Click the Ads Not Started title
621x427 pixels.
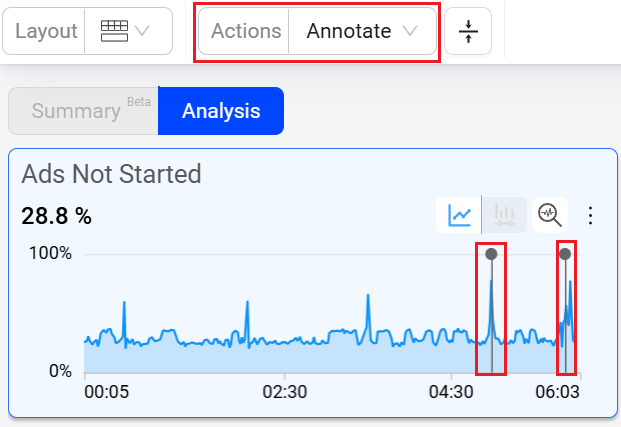pyautogui.click(x=112, y=174)
